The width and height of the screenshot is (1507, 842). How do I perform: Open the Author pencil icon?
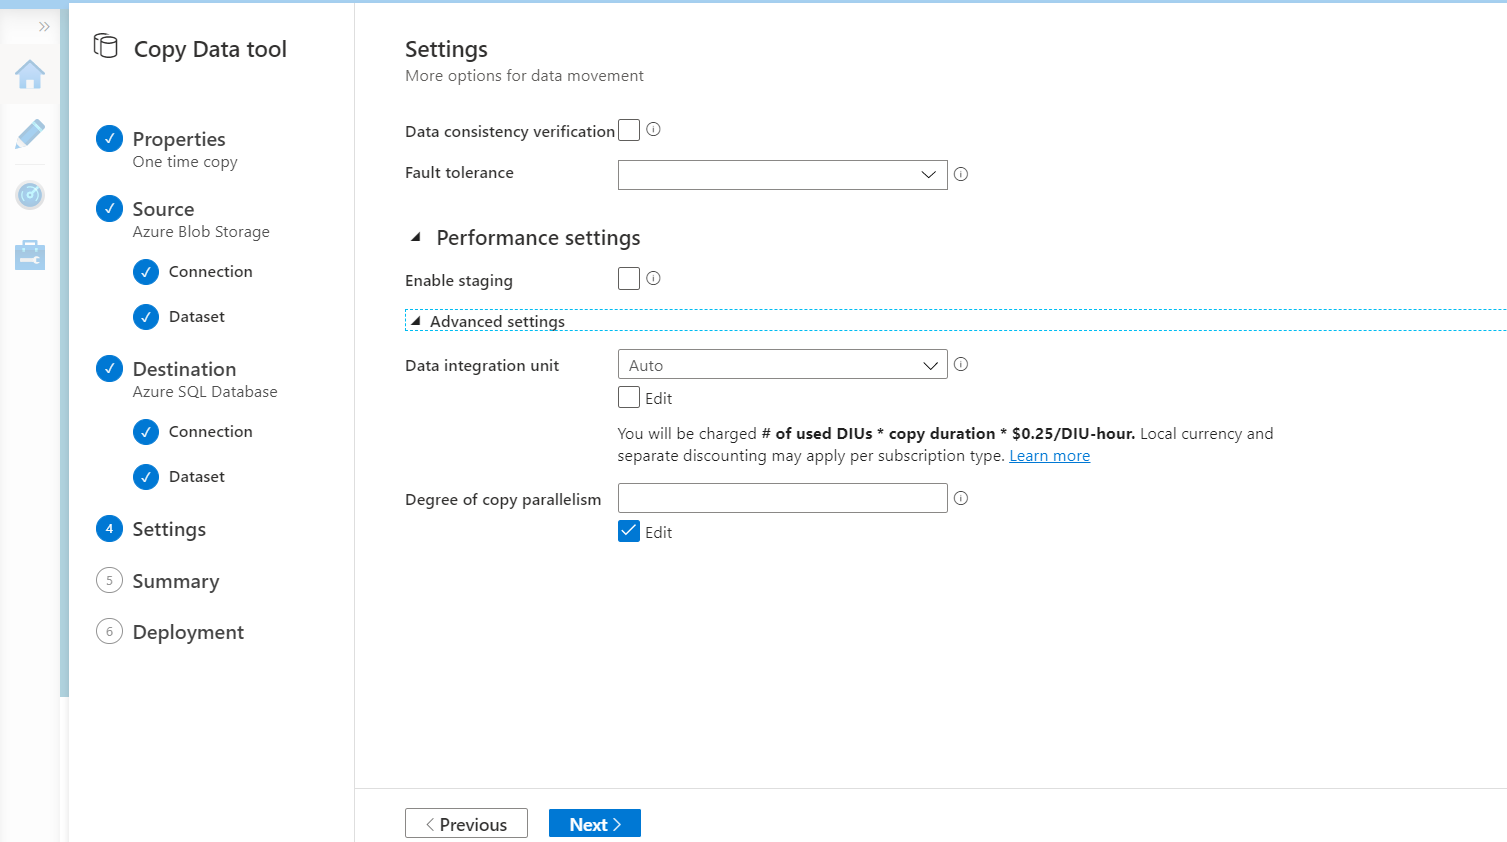point(30,134)
